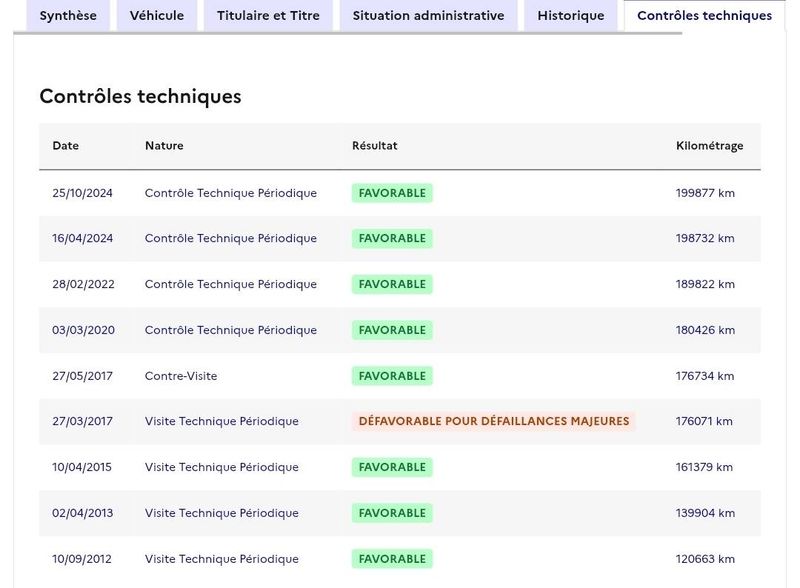Click the 176071 km mileage value
This screenshot has width=800, height=588.
coord(704,422)
